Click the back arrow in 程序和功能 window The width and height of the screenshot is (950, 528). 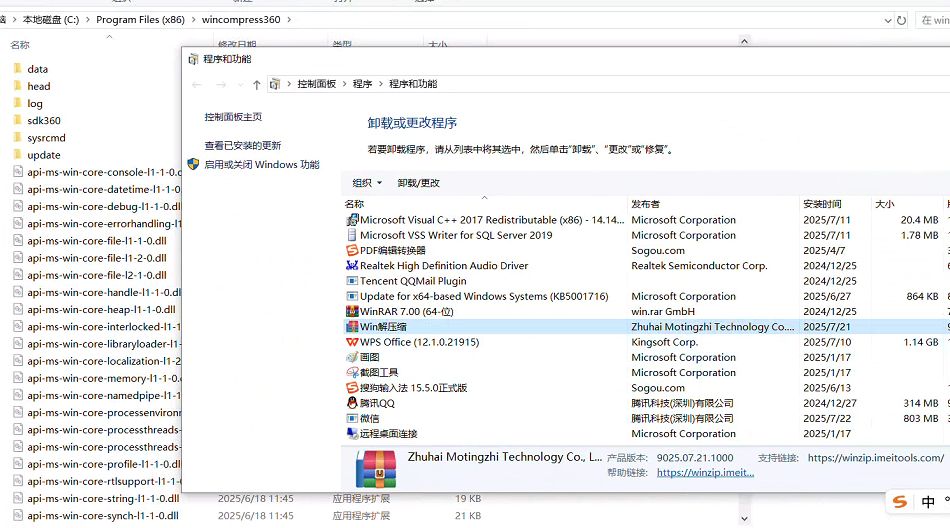click(x=196, y=84)
